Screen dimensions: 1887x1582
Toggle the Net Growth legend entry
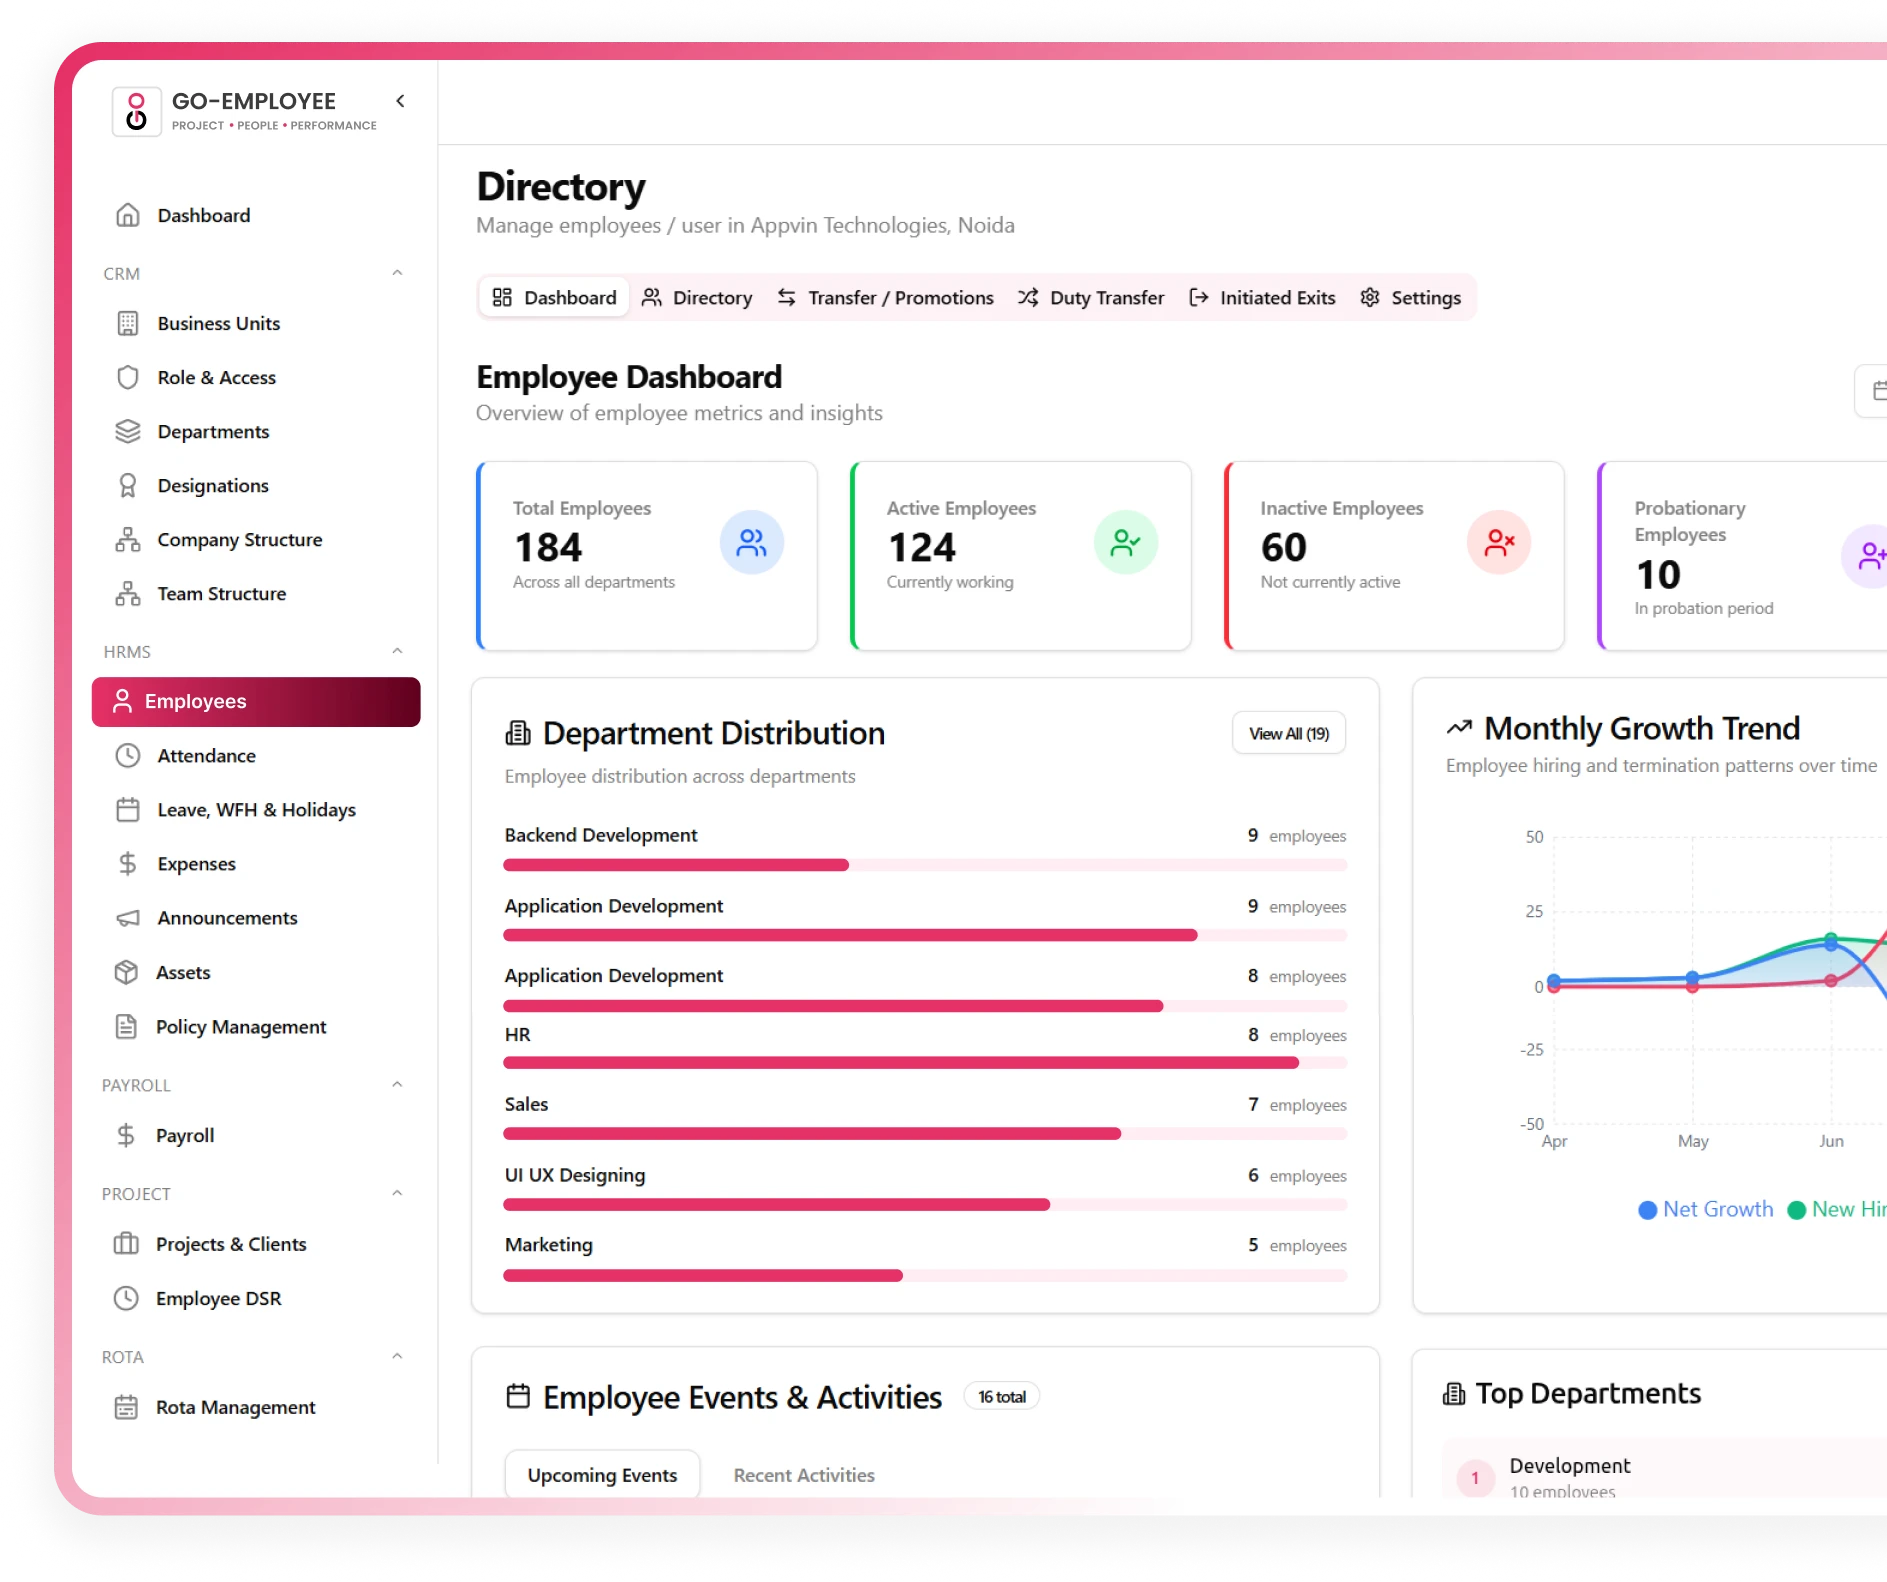(1706, 1209)
